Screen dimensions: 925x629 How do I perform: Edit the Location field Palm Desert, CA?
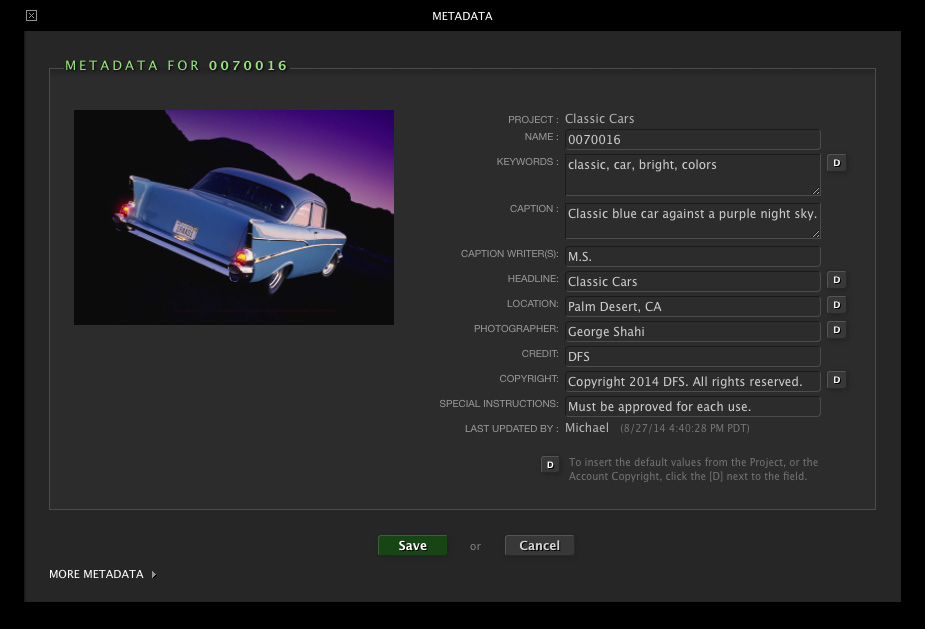692,307
